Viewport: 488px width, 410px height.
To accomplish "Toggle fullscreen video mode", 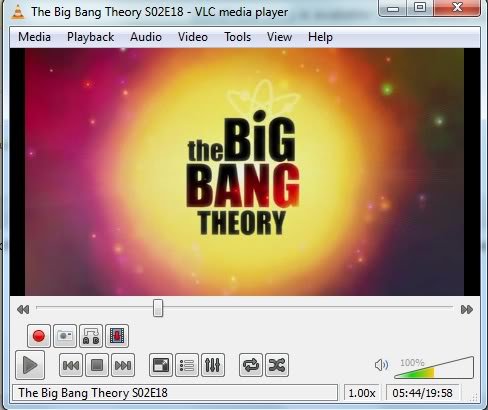I will 161,365.
